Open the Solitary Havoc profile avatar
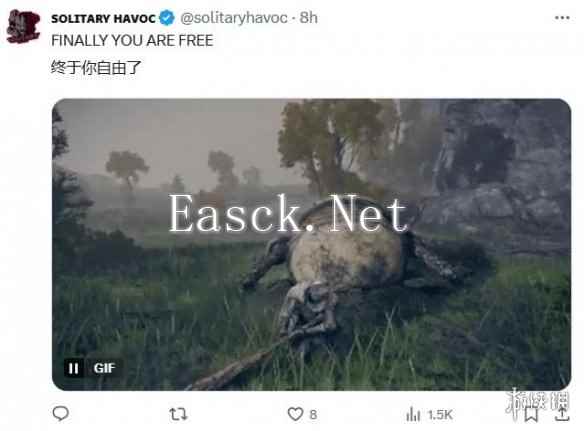584x431 pixels. point(23,26)
